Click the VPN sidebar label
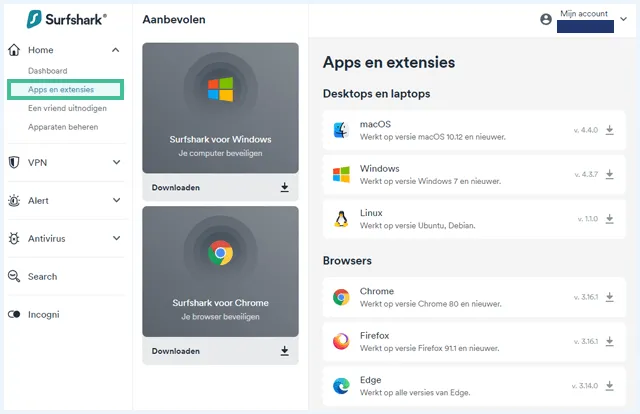The image size is (640, 414). pos(38,162)
